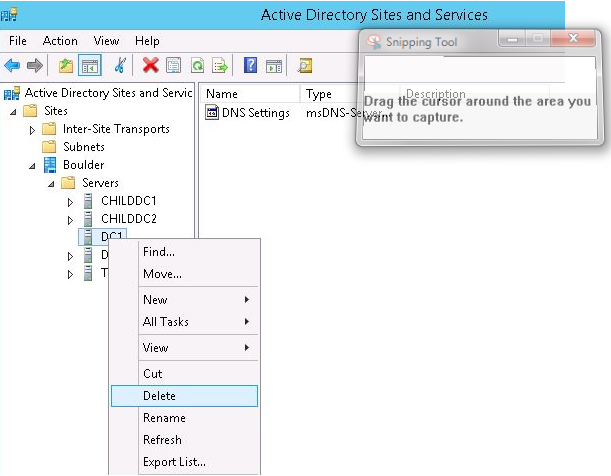Viewport: 611px width, 476px height.
Task: Open the File menu
Action: pyautogui.click(x=18, y=41)
